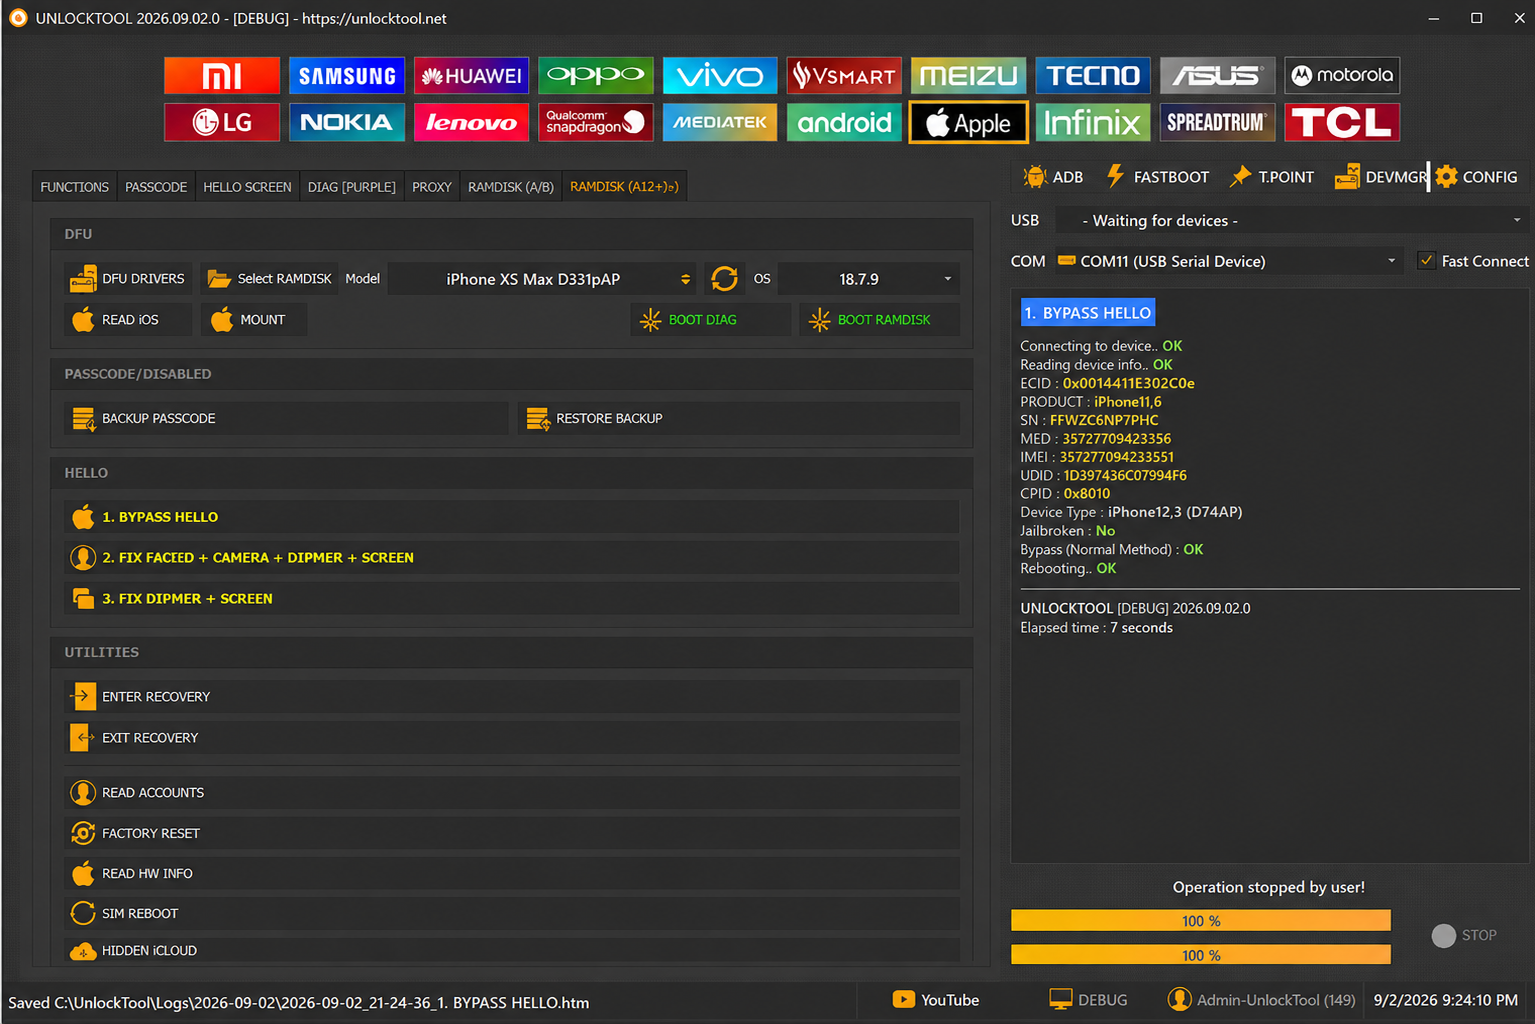Select the Samsung brand tile

click(x=346, y=76)
